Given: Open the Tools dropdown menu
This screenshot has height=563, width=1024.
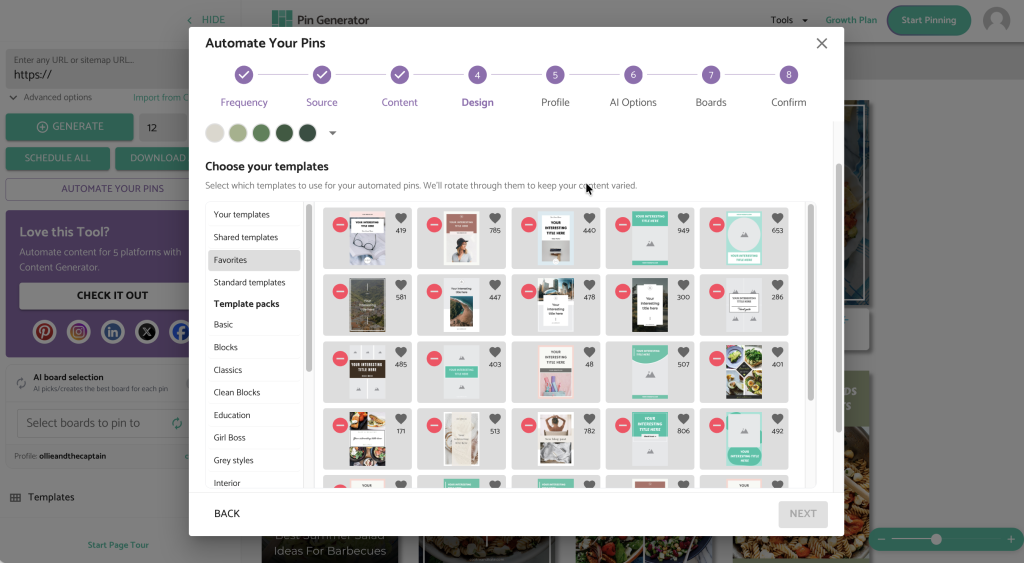Looking at the screenshot, I should (788, 20).
